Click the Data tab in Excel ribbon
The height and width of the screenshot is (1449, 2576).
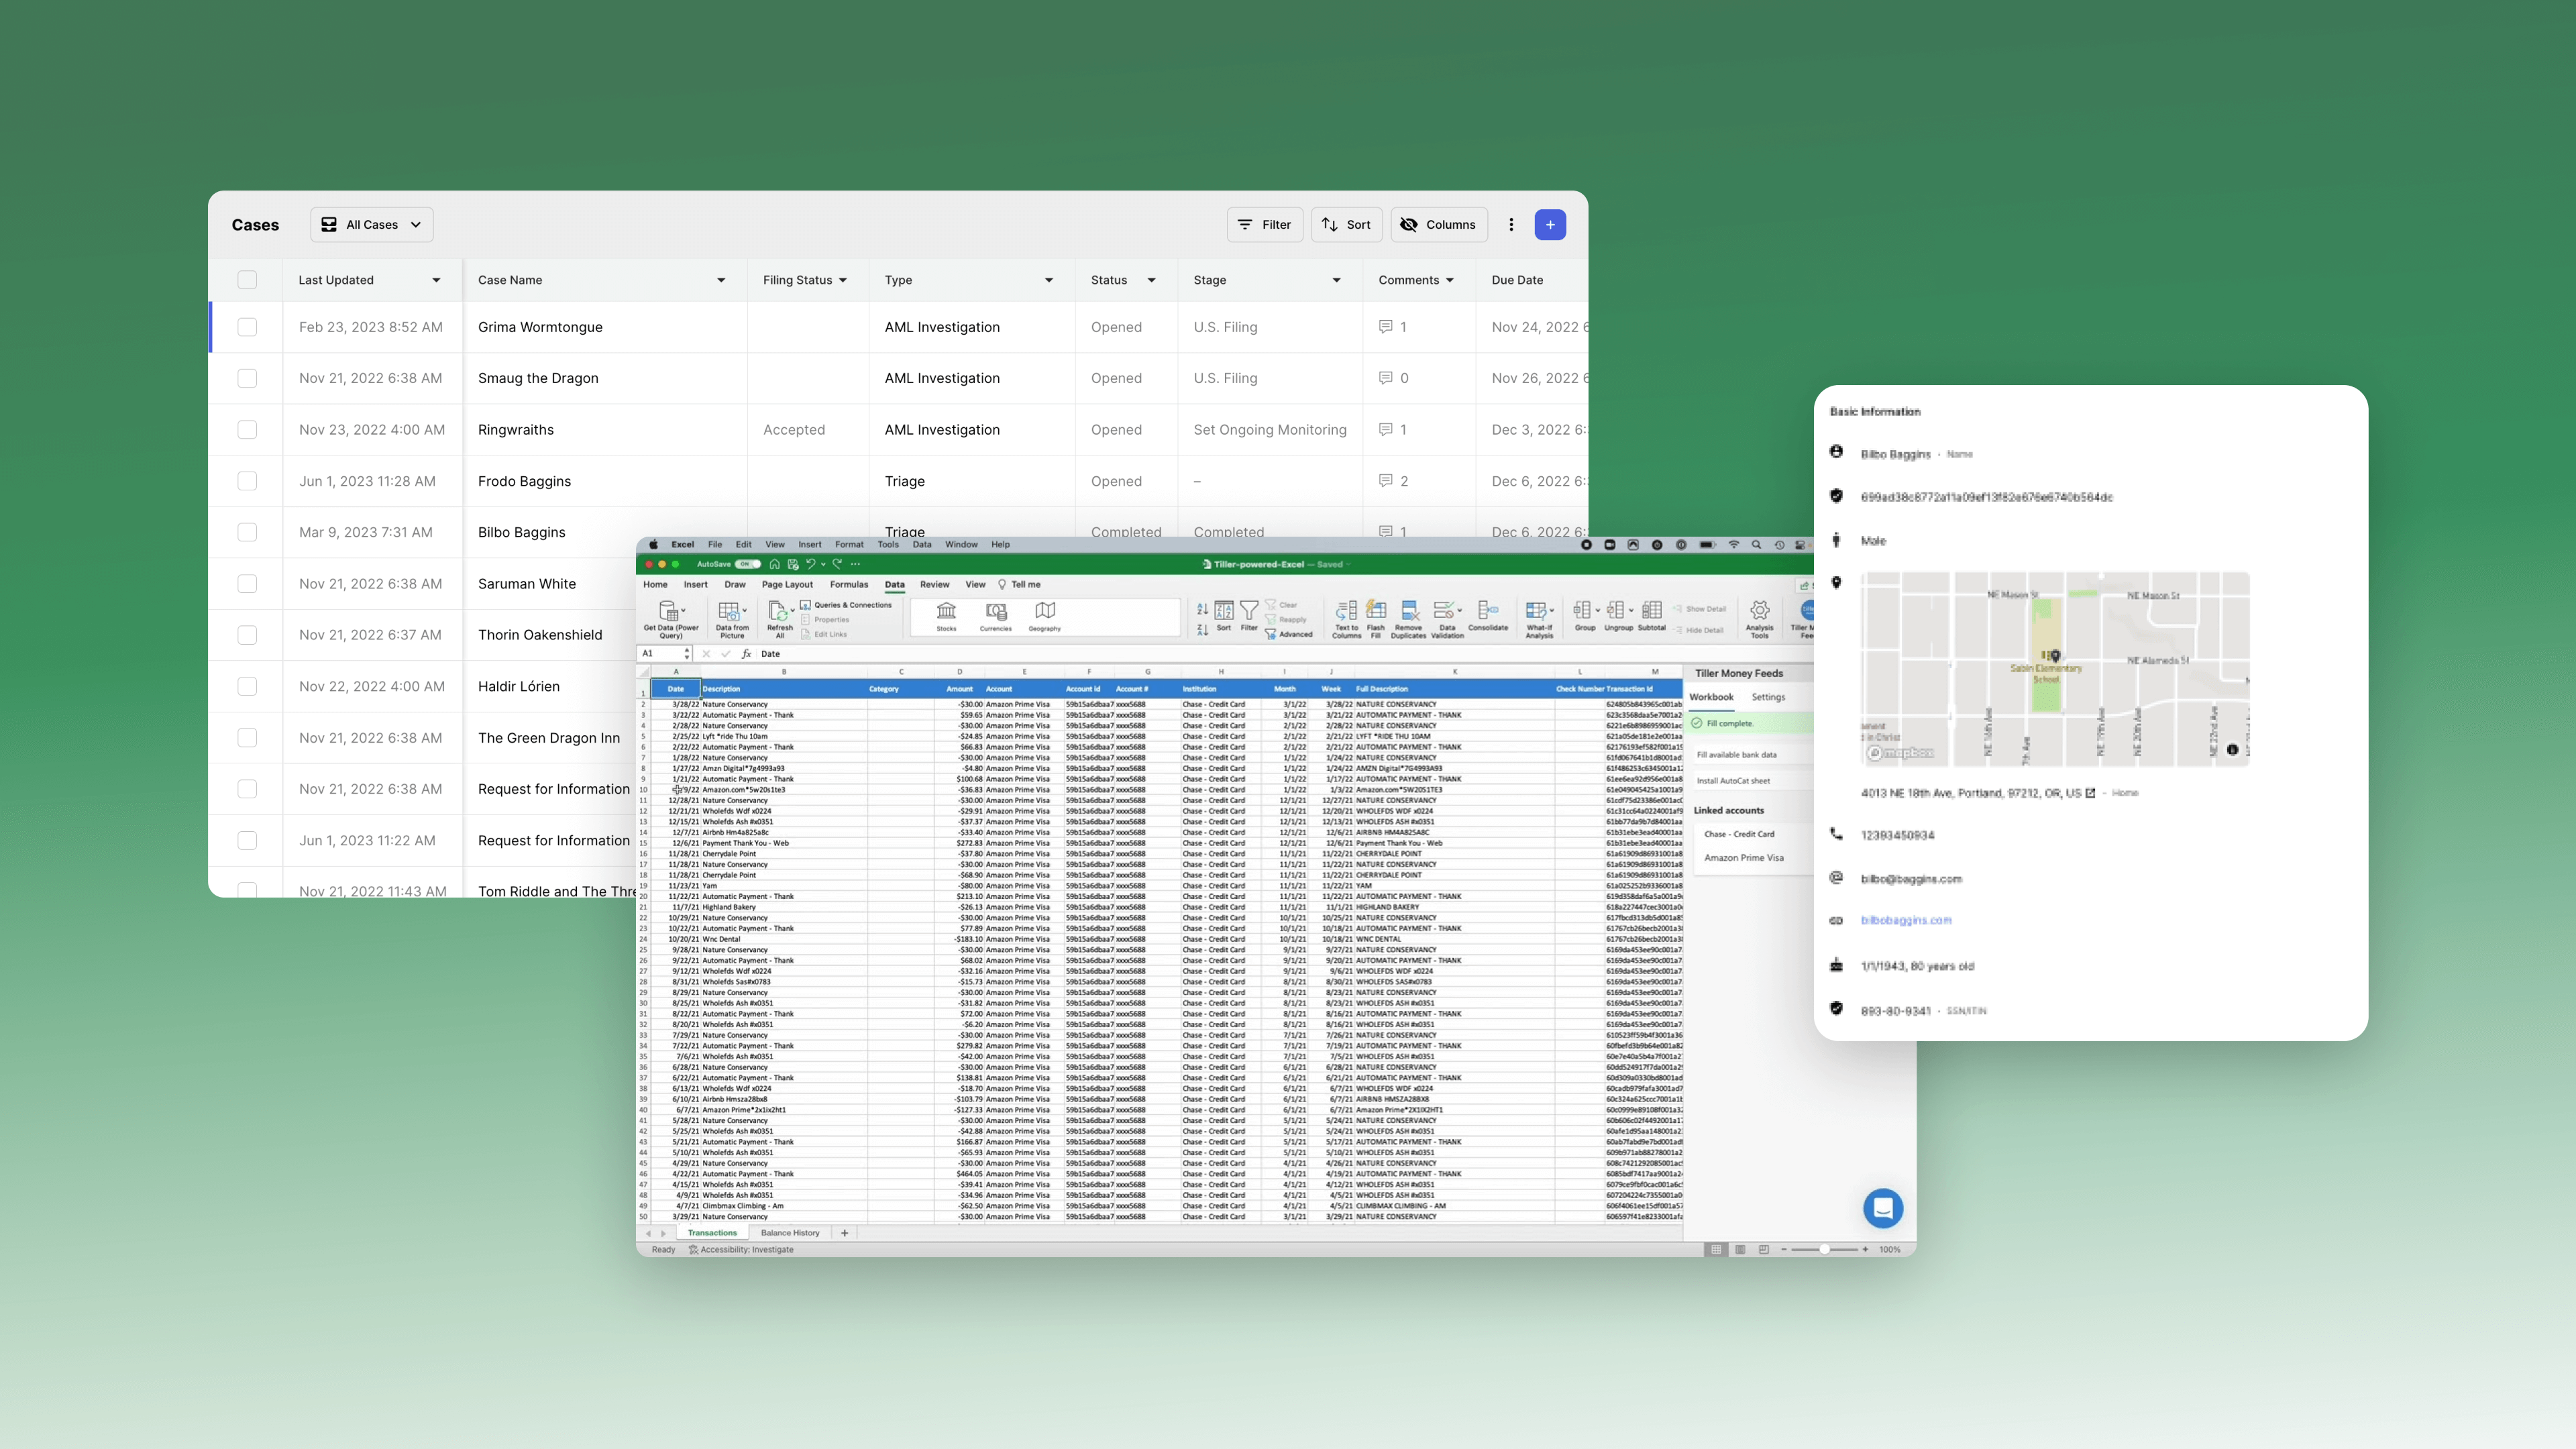coord(894,584)
